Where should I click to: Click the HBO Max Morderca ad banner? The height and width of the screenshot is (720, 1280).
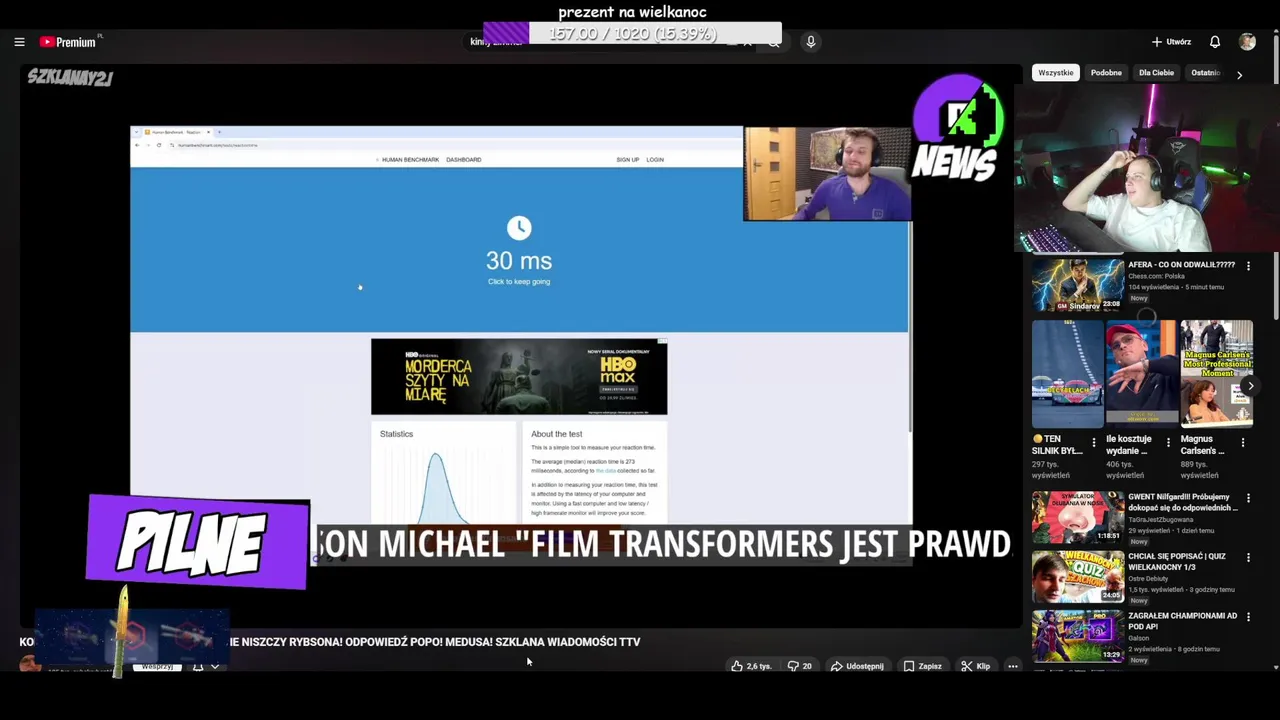(519, 377)
